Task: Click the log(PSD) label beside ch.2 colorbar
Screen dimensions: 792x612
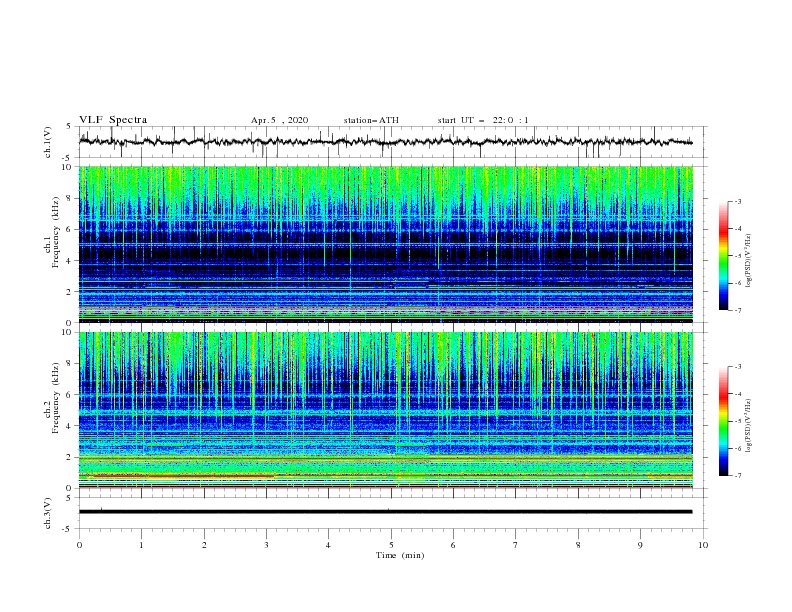Action: [749, 426]
